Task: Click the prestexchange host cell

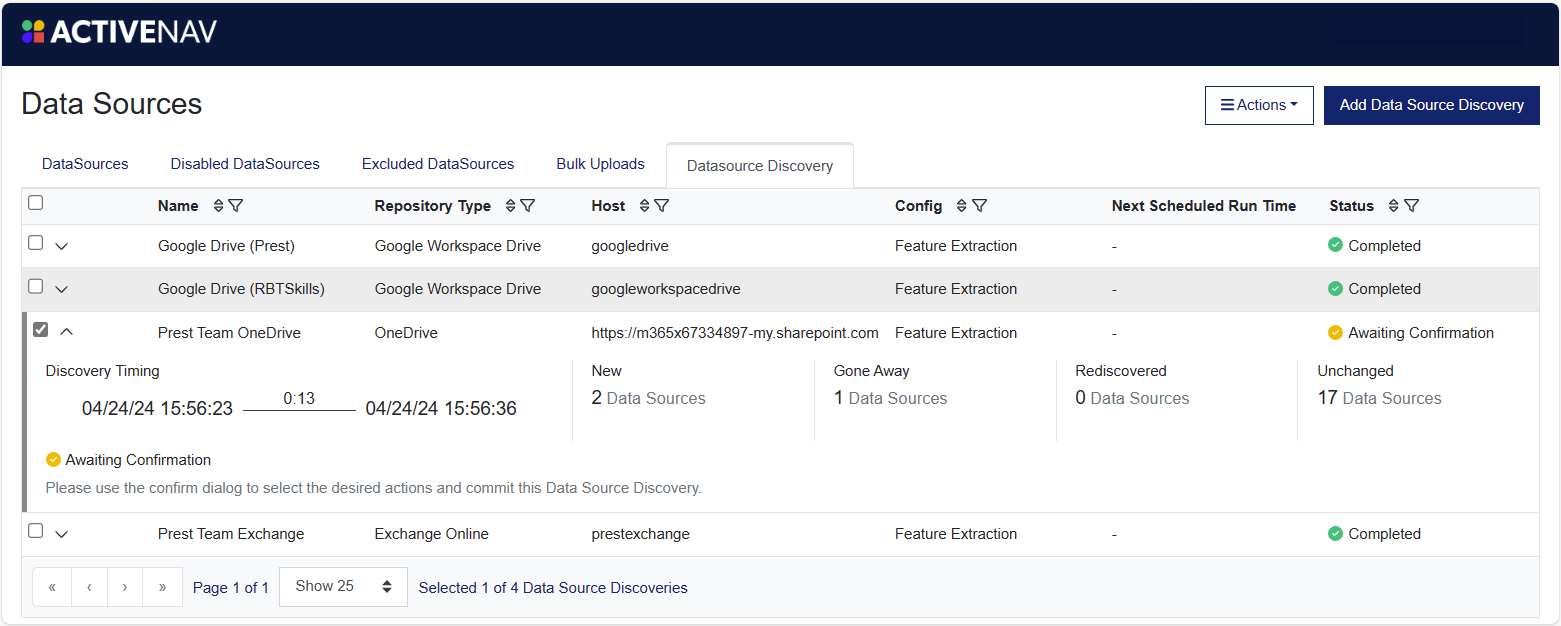Action: (641, 534)
